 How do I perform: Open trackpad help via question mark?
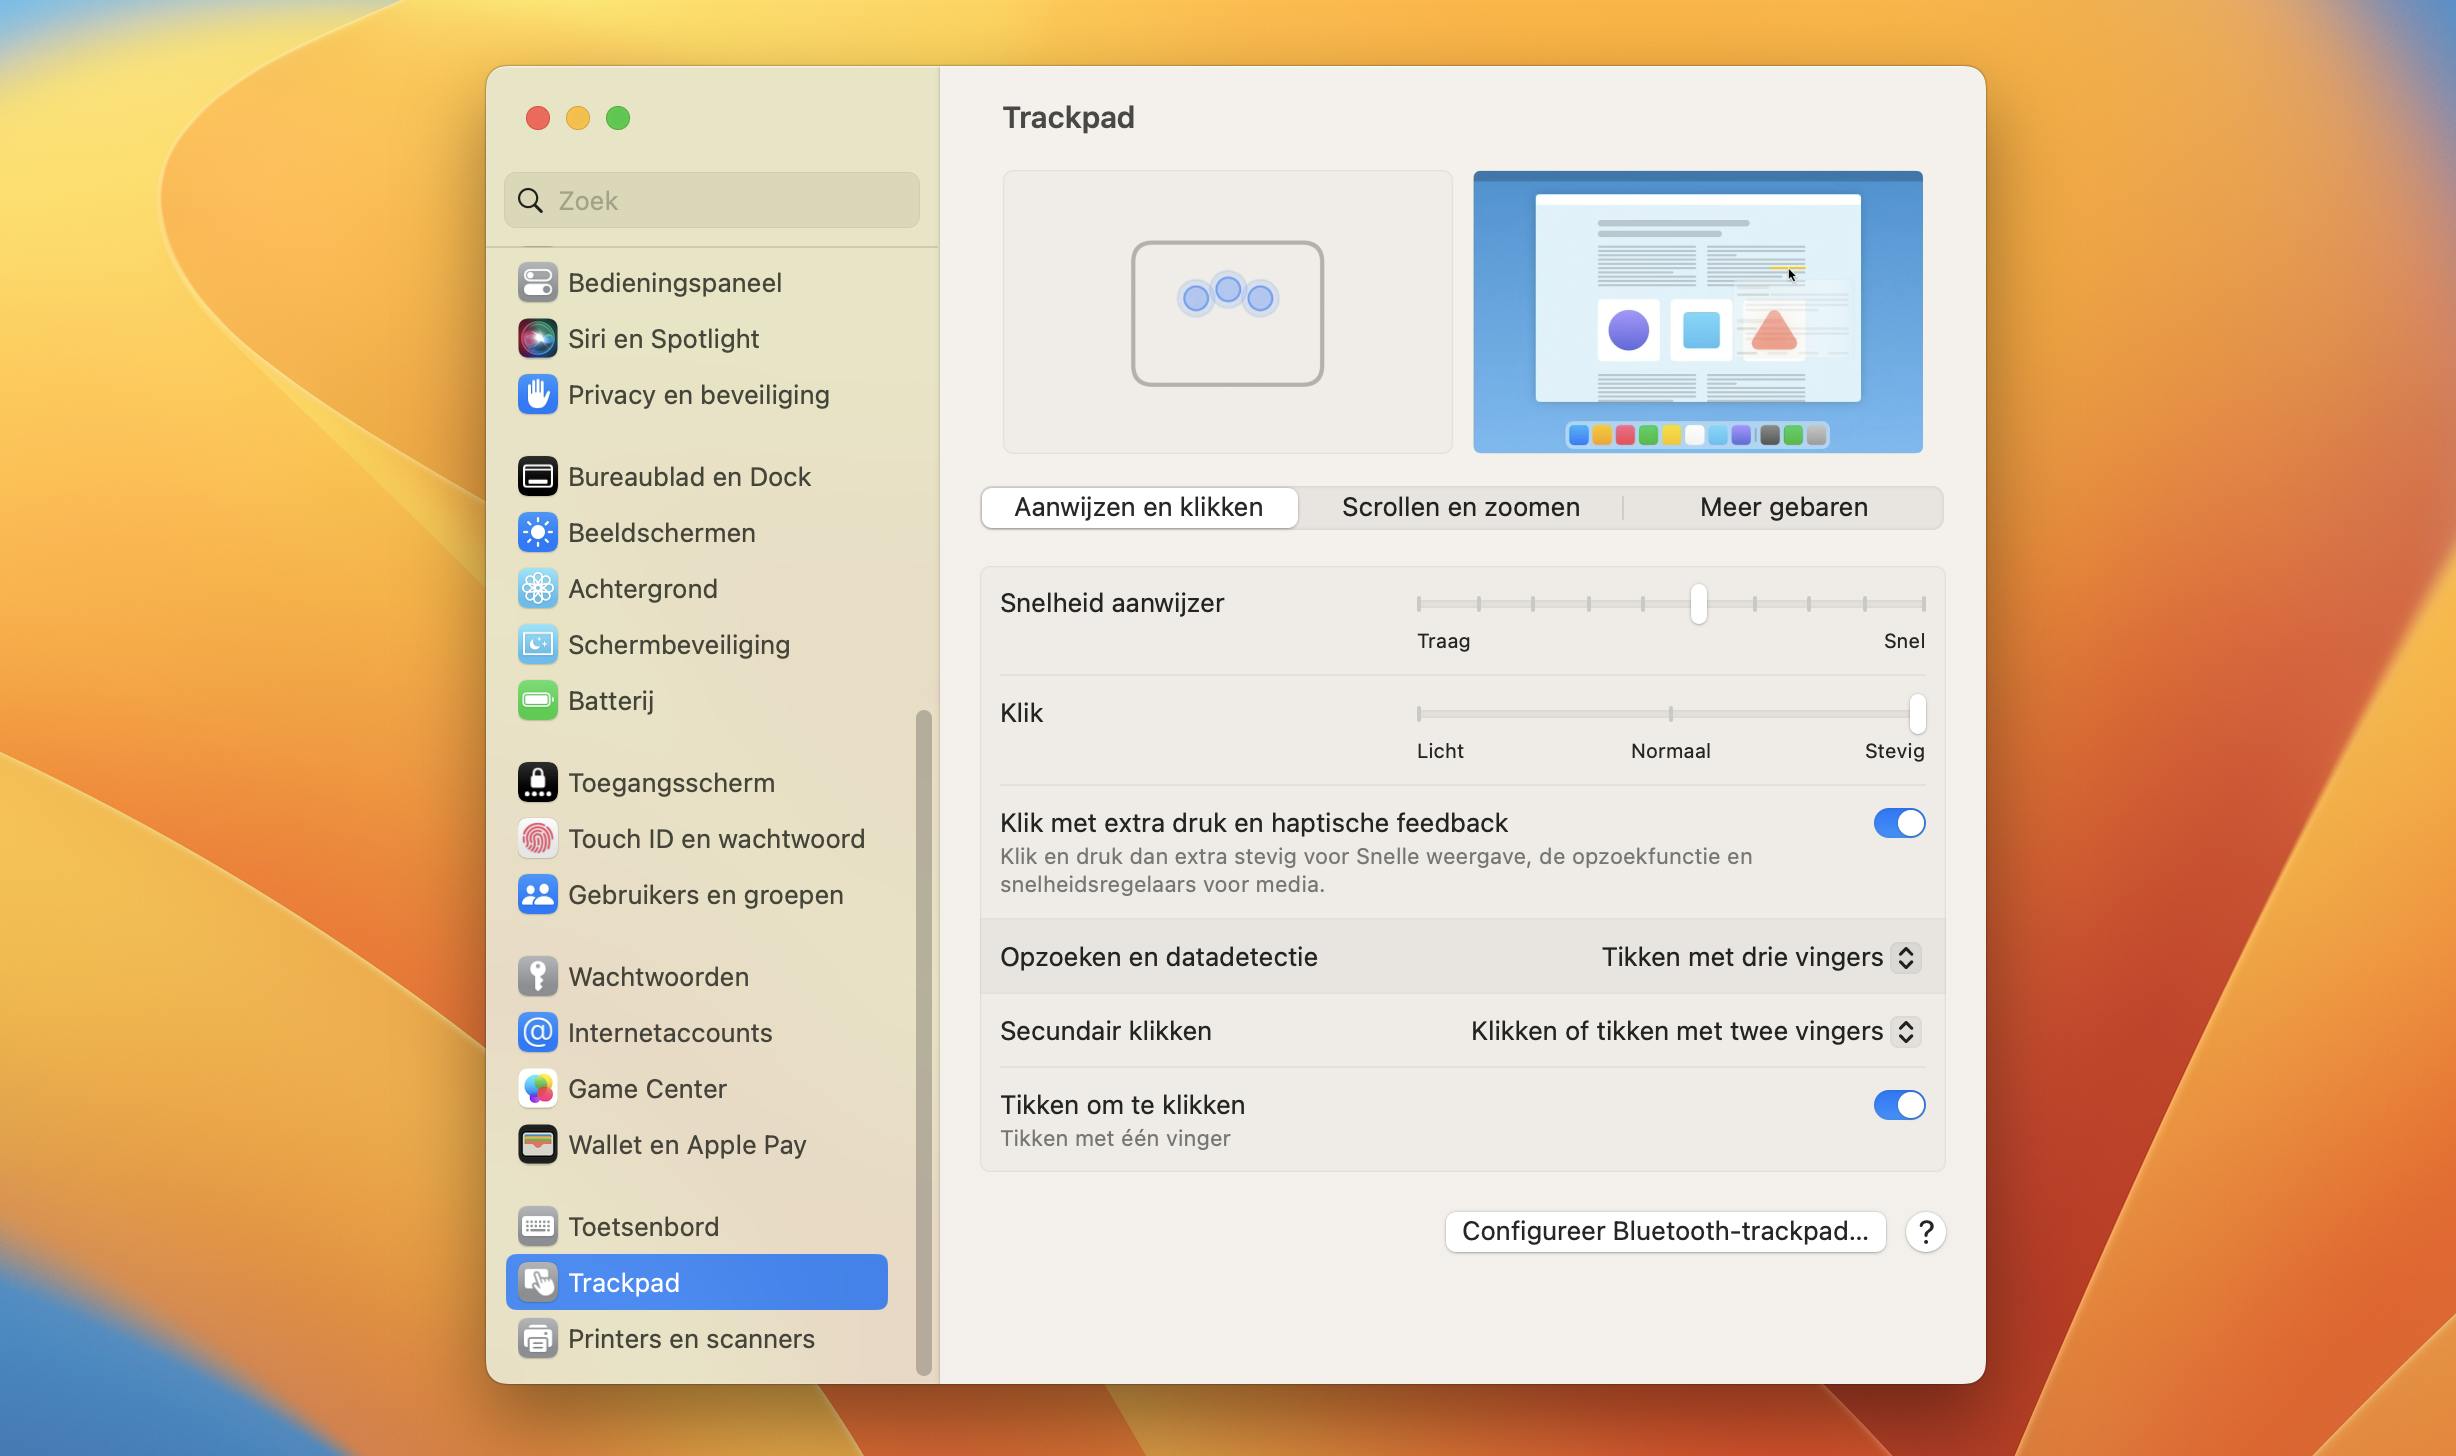tap(1925, 1231)
